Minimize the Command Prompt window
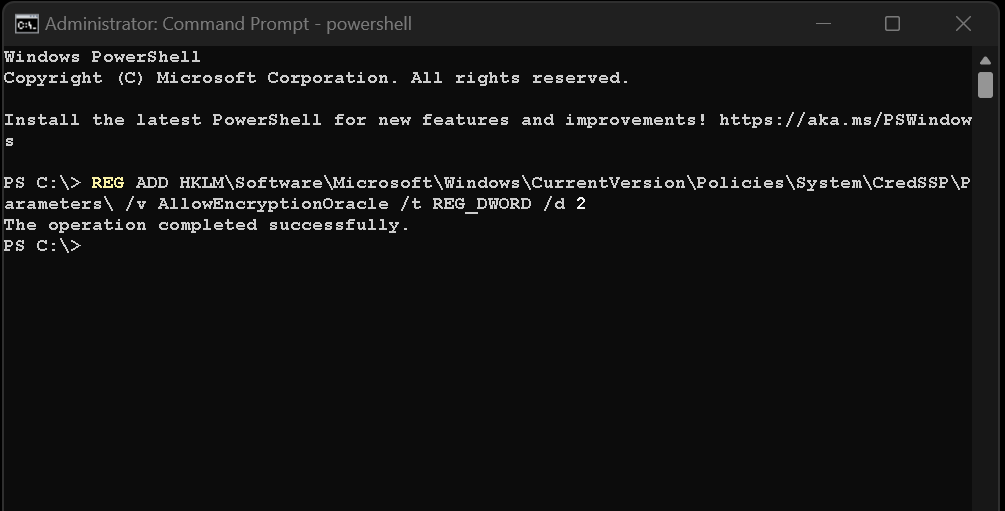Screen dimensions: 1005x511 (x=822, y=24)
